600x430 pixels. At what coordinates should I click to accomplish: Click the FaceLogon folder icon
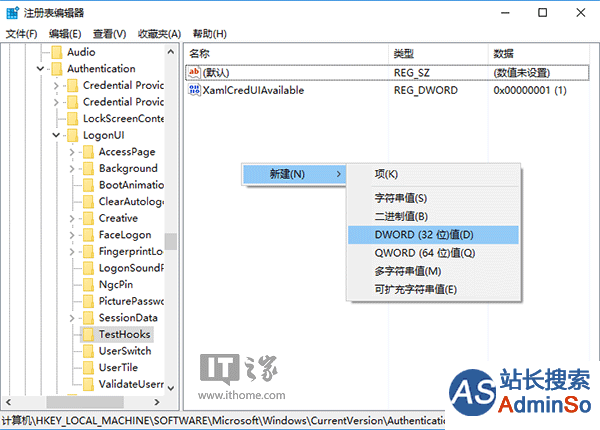(x=88, y=235)
